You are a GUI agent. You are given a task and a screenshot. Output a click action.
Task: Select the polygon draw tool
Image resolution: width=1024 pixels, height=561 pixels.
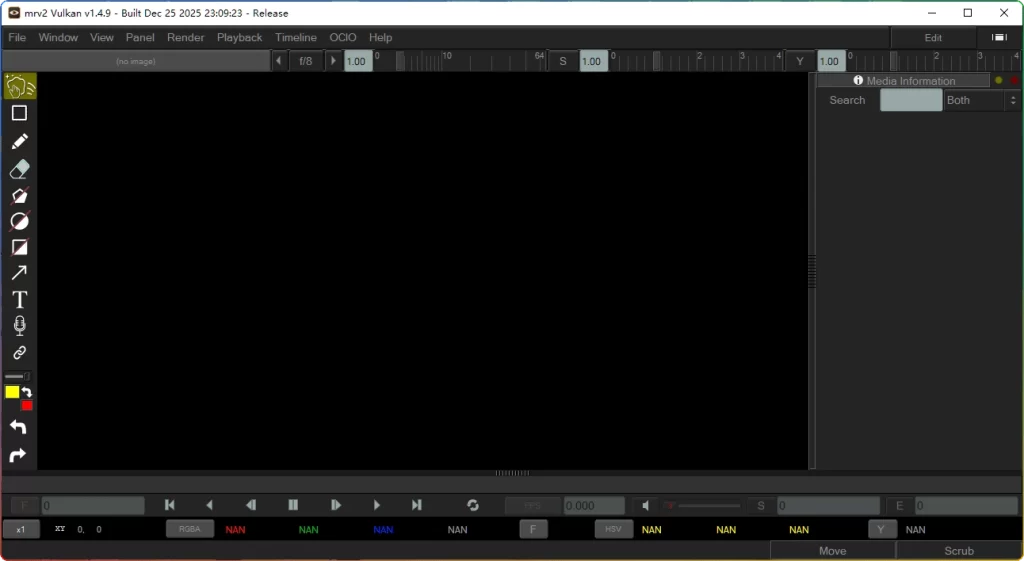tap(20, 196)
